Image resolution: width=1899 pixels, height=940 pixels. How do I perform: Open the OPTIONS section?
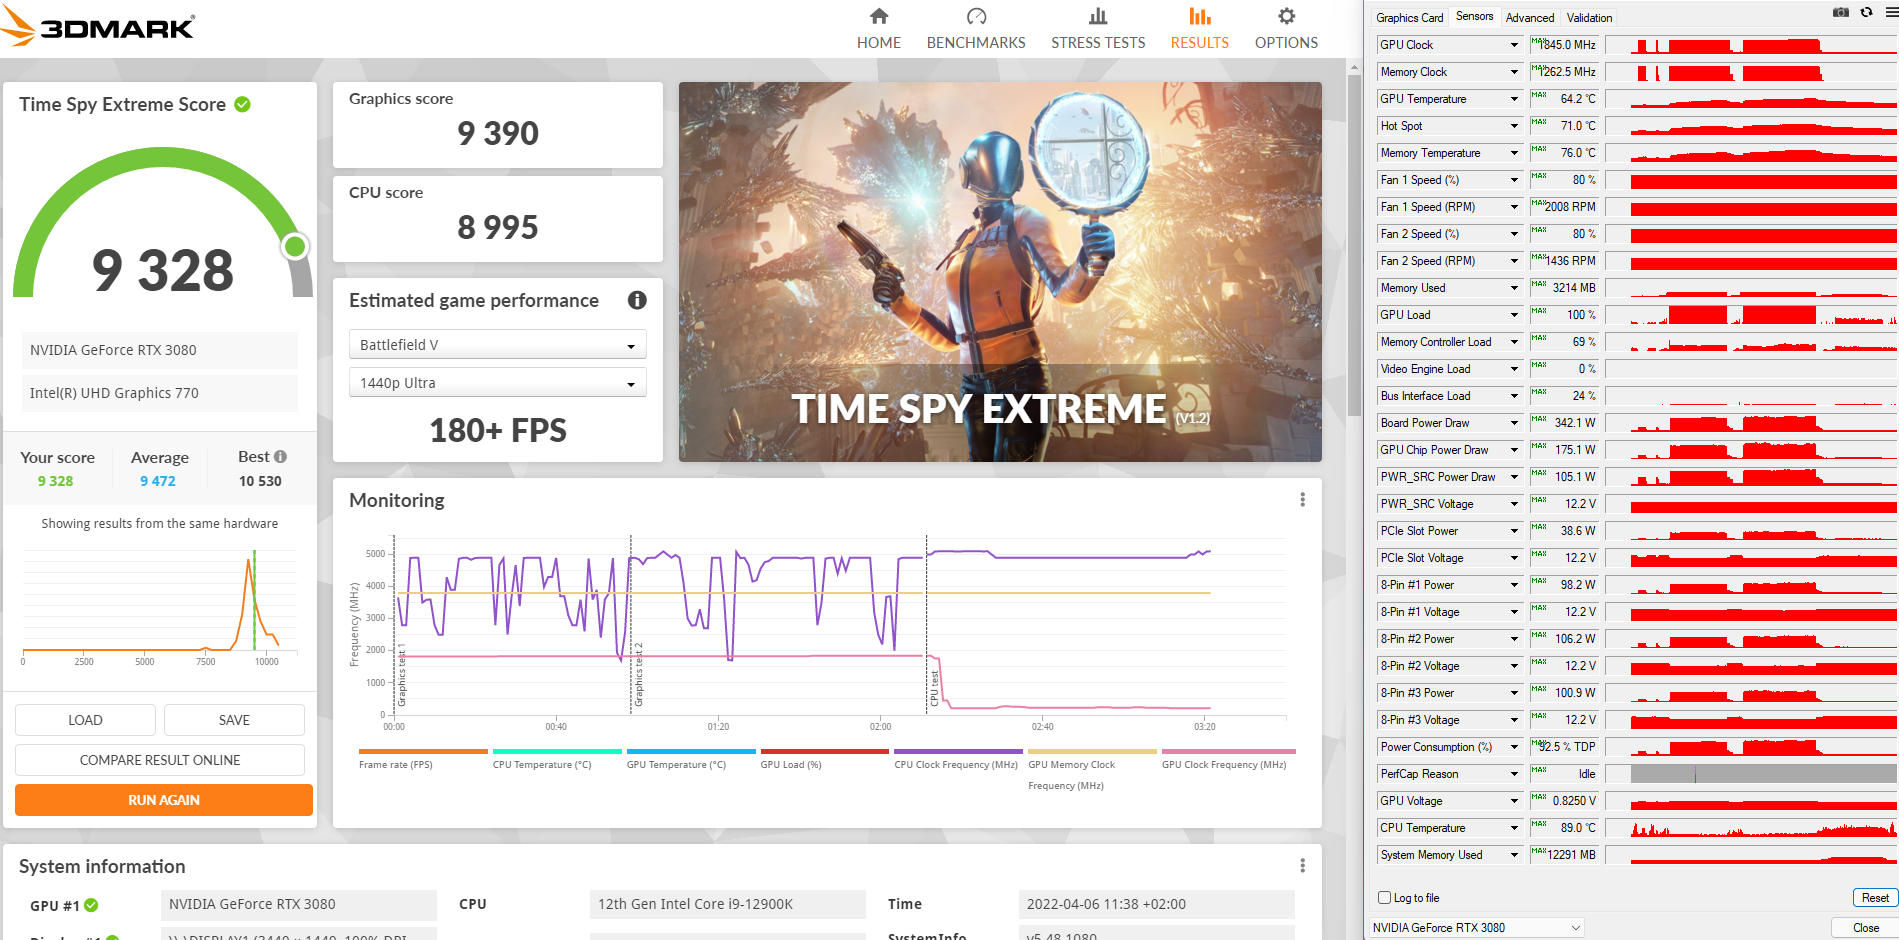coord(1286,29)
